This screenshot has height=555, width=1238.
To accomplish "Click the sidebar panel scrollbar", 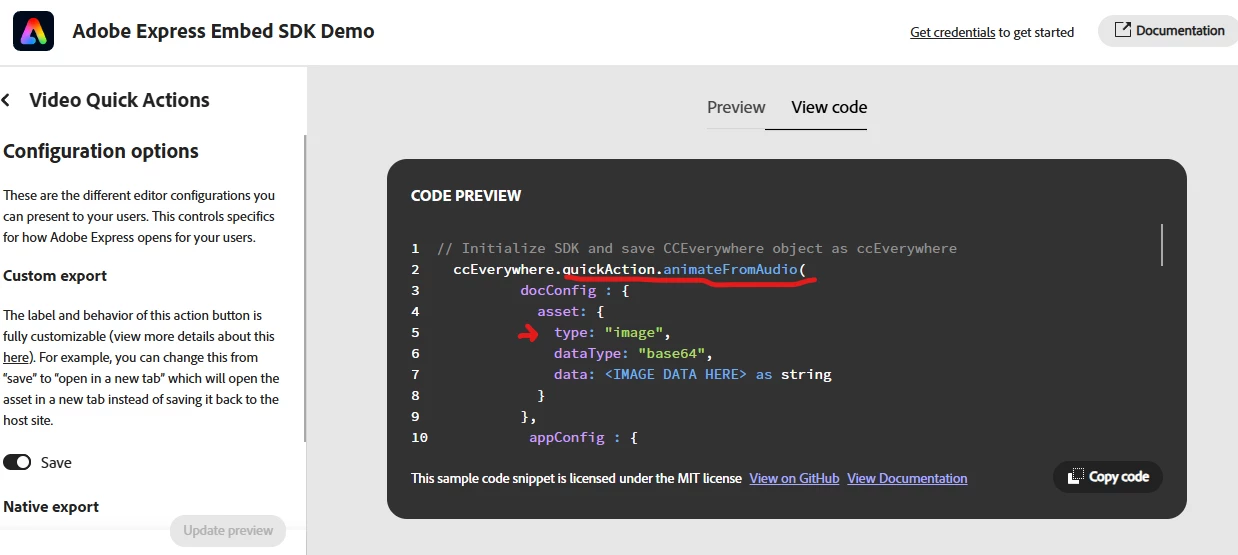I will [x=305, y=290].
